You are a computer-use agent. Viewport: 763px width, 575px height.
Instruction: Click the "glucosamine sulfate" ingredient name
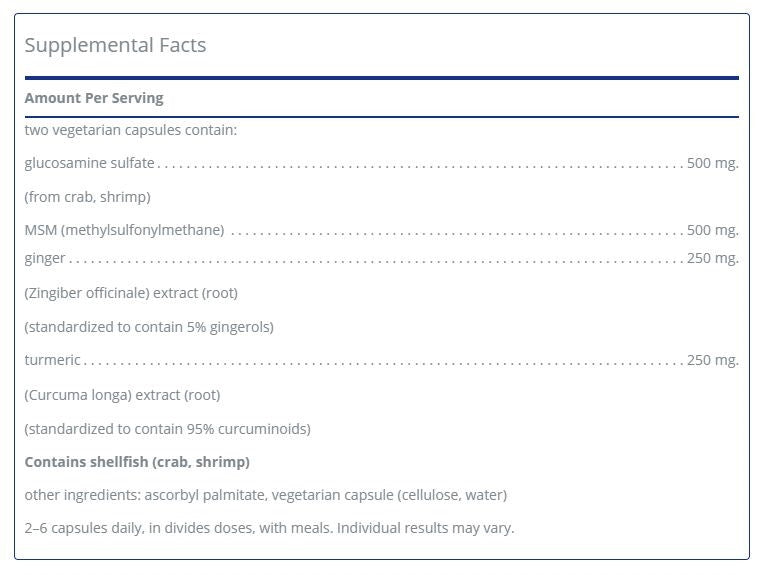click(x=90, y=163)
